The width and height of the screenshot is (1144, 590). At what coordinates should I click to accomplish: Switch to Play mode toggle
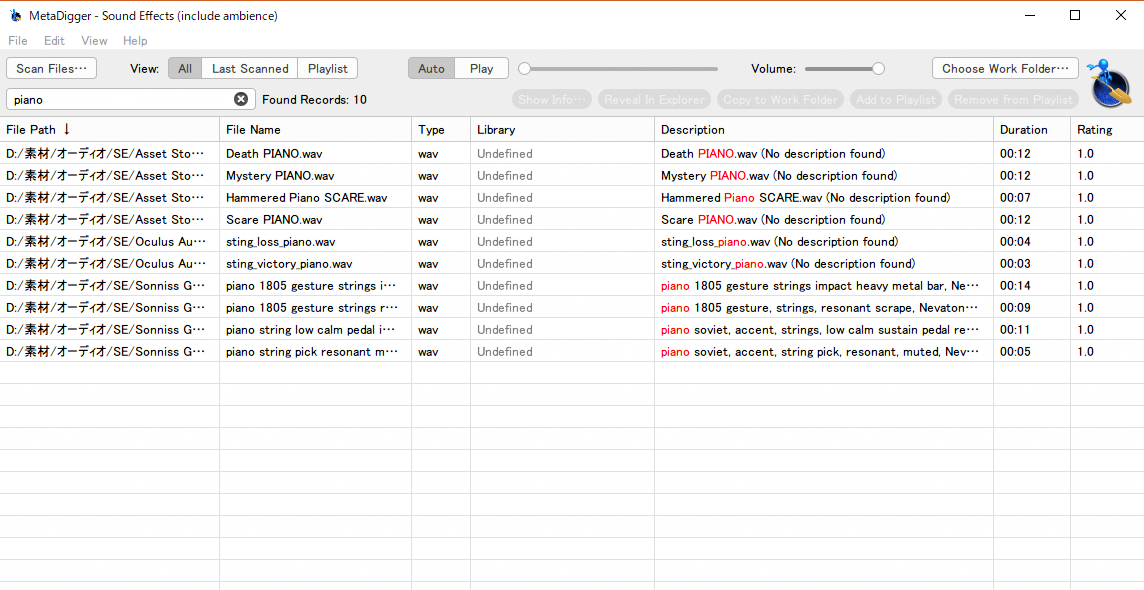(x=481, y=68)
